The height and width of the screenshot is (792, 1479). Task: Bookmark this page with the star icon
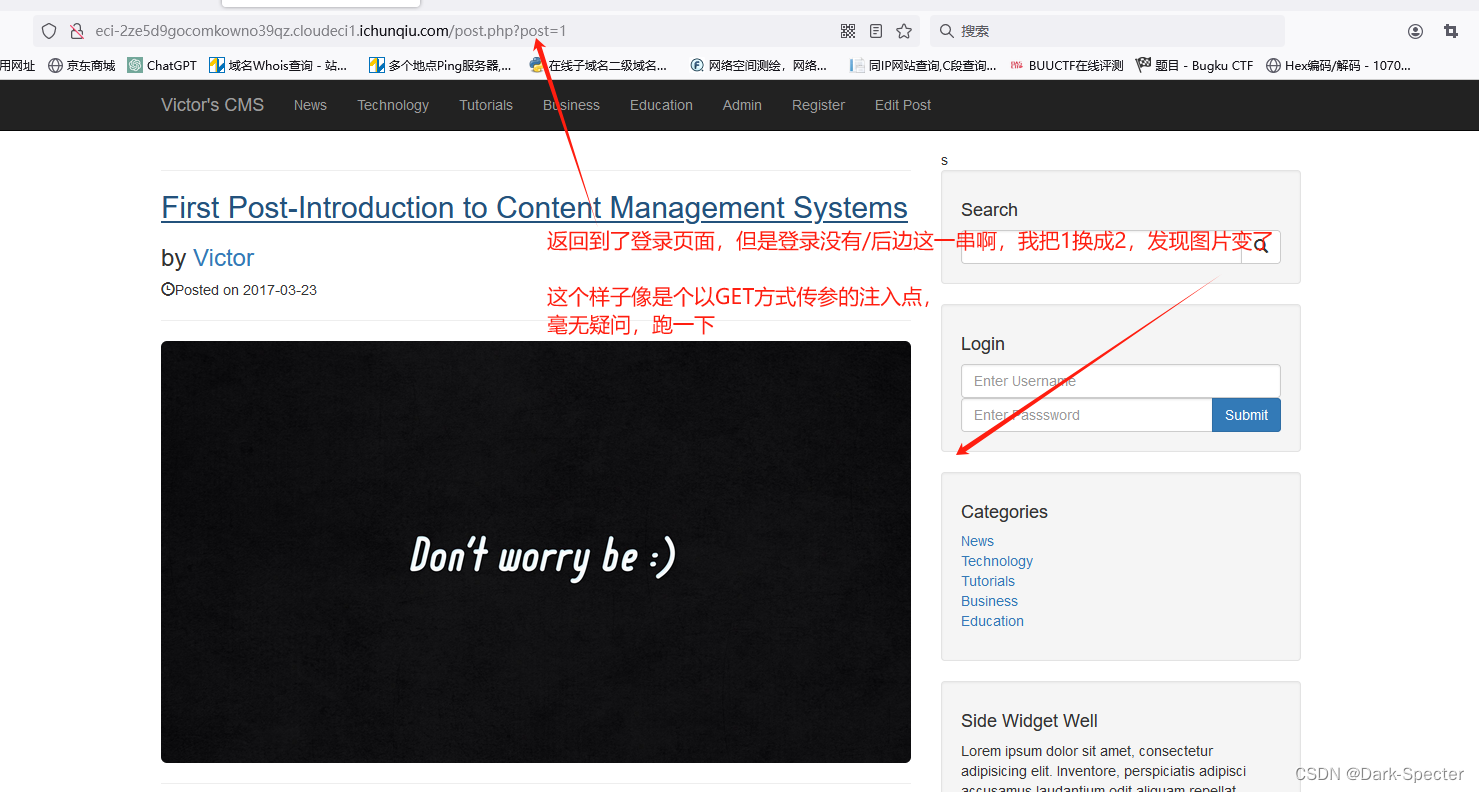(904, 31)
